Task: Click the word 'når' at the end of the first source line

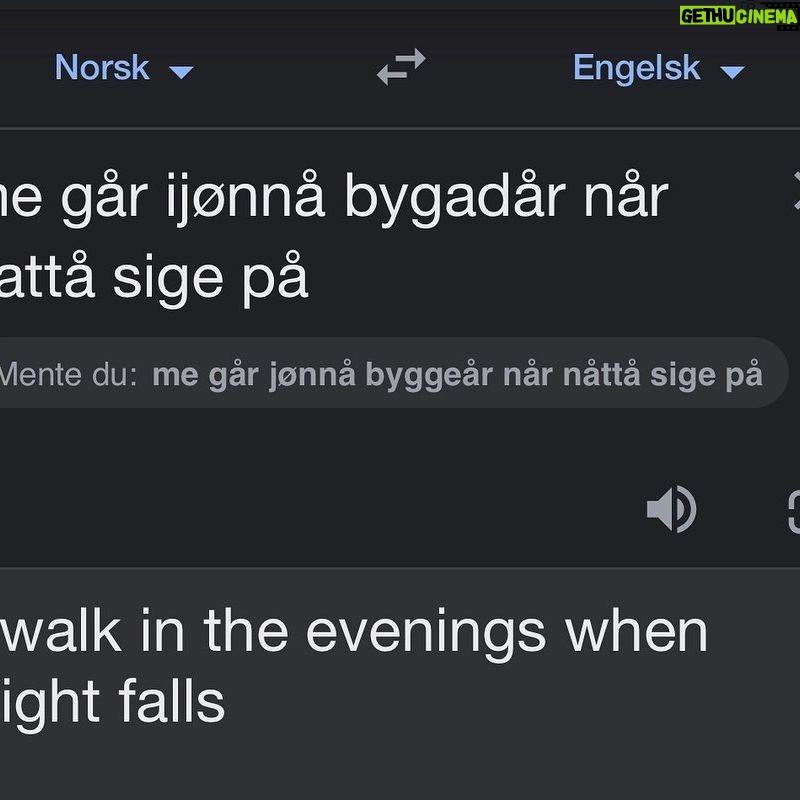Action: click(626, 196)
